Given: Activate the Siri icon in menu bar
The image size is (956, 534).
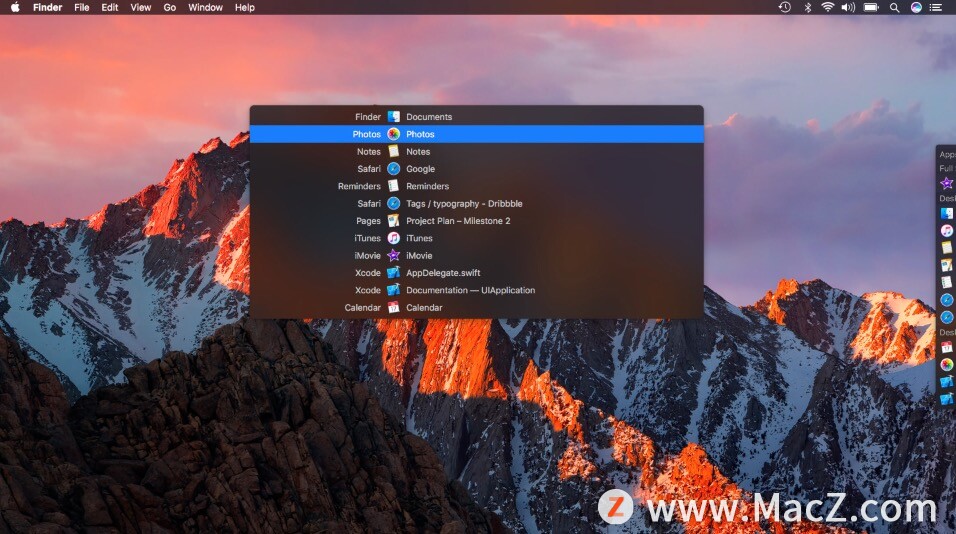Looking at the screenshot, I should tap(916, 7).
